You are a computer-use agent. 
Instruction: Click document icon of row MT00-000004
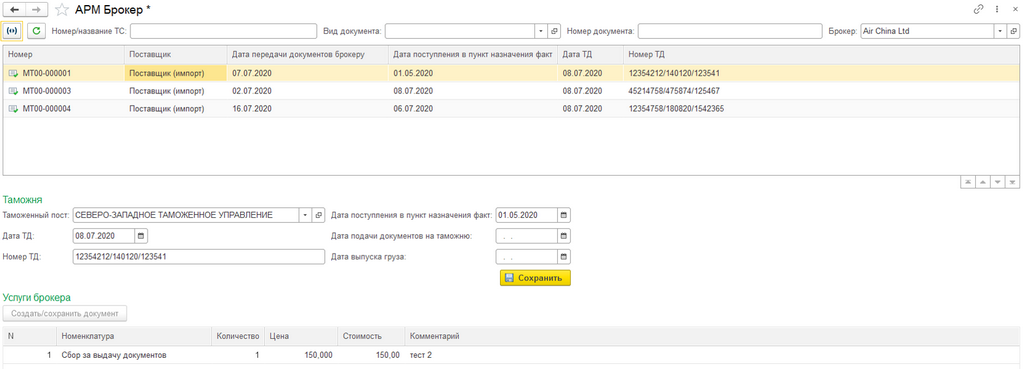point(13,109)
